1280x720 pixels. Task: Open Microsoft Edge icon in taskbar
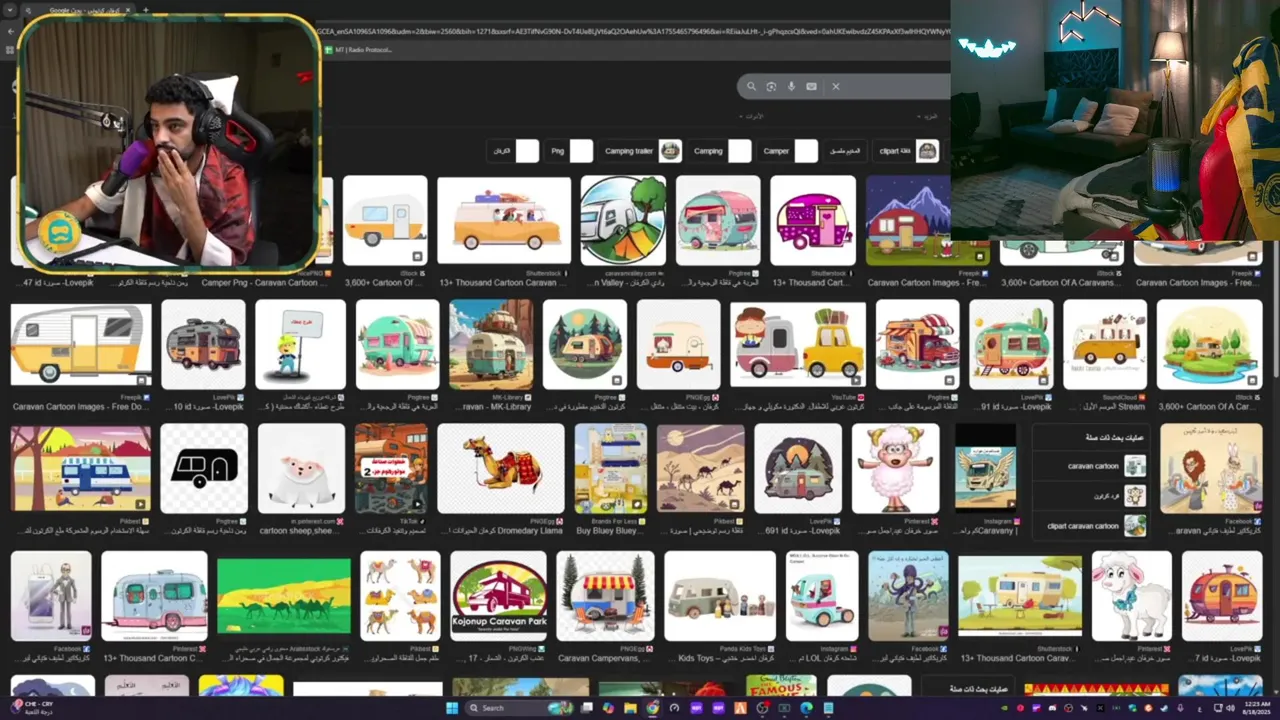(x=806, y=708)
